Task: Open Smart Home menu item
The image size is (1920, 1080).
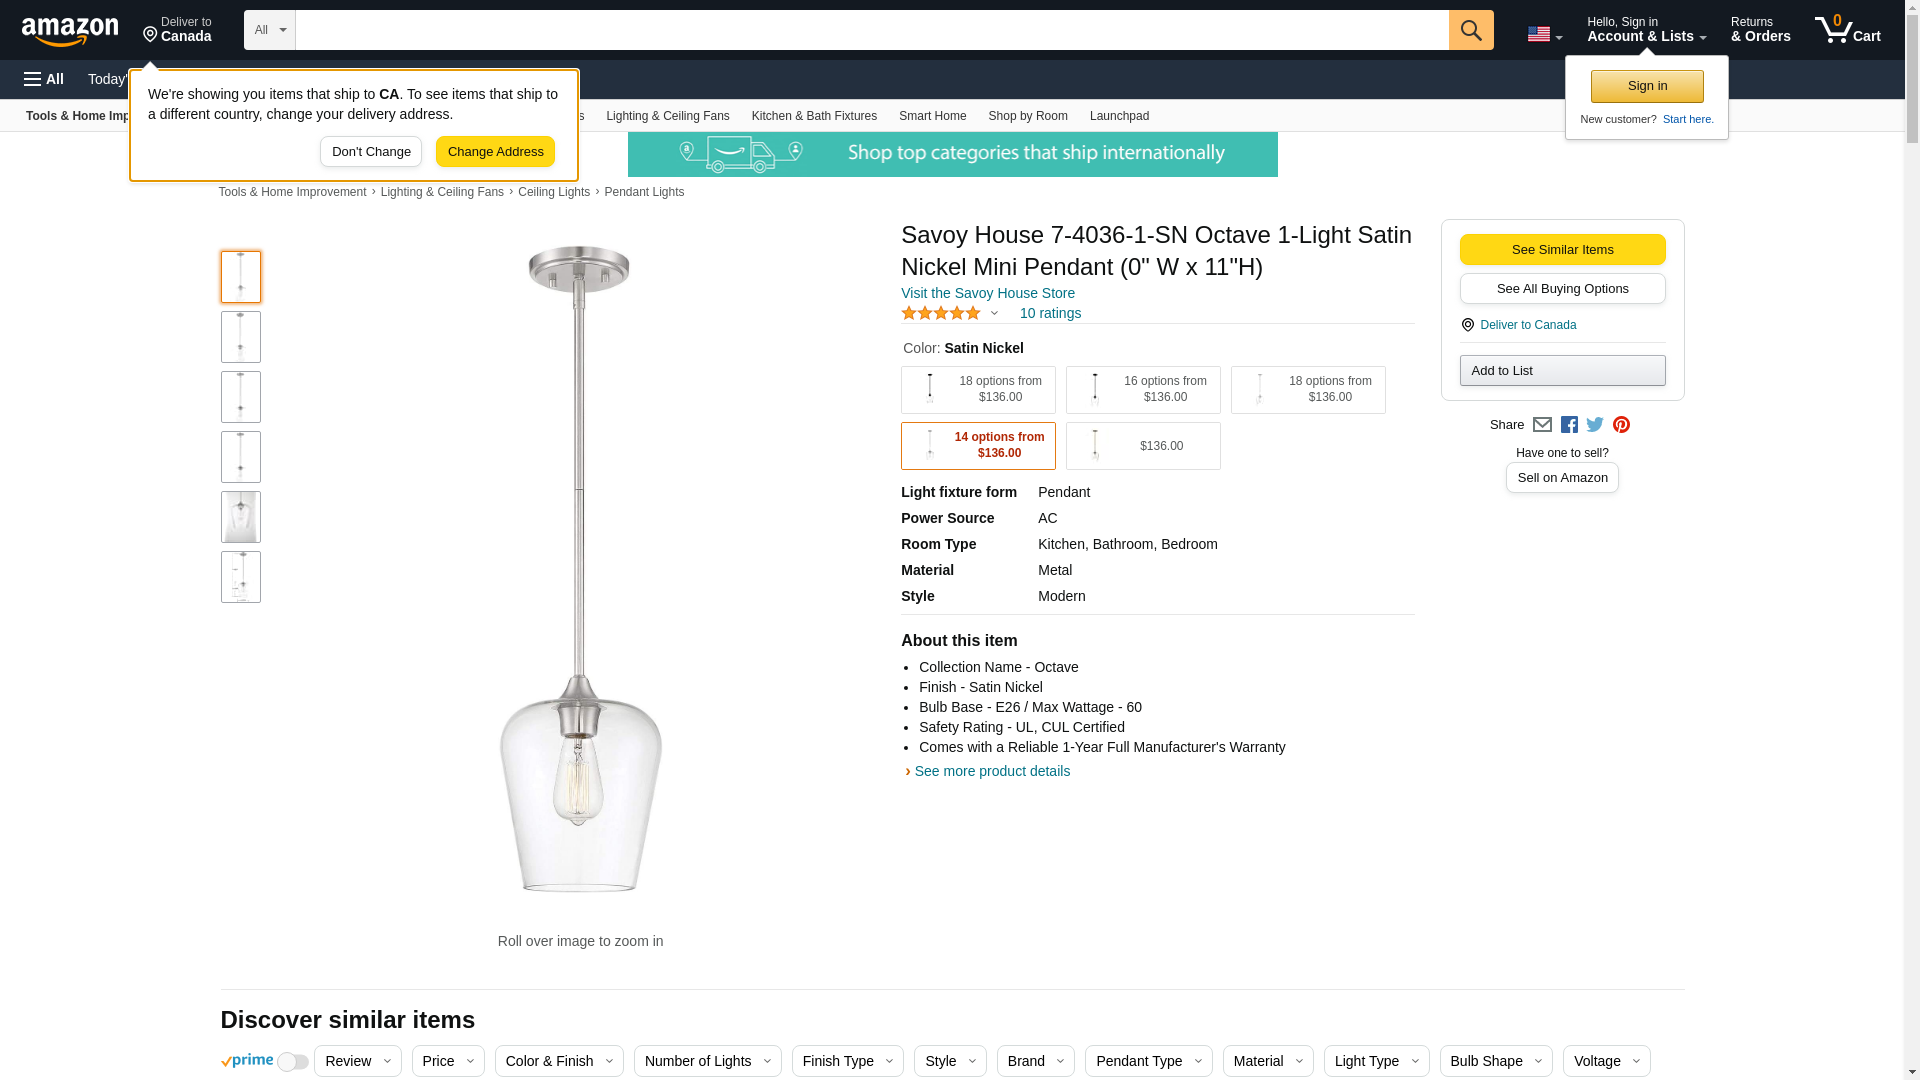Action: (x=932, y=116)
